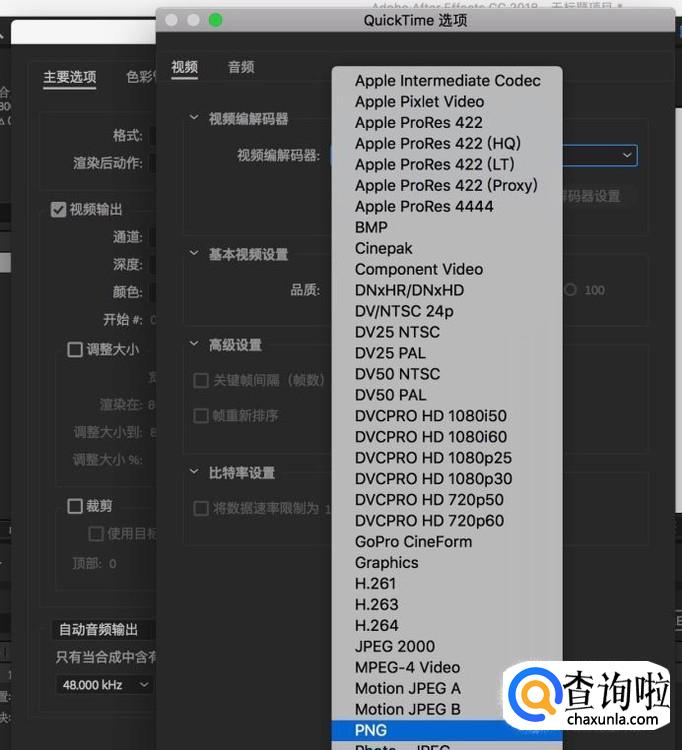Viewport: 682px width, 750px height.
Task: Collapse the 高级设置 section
Action: tap(194, 343)
